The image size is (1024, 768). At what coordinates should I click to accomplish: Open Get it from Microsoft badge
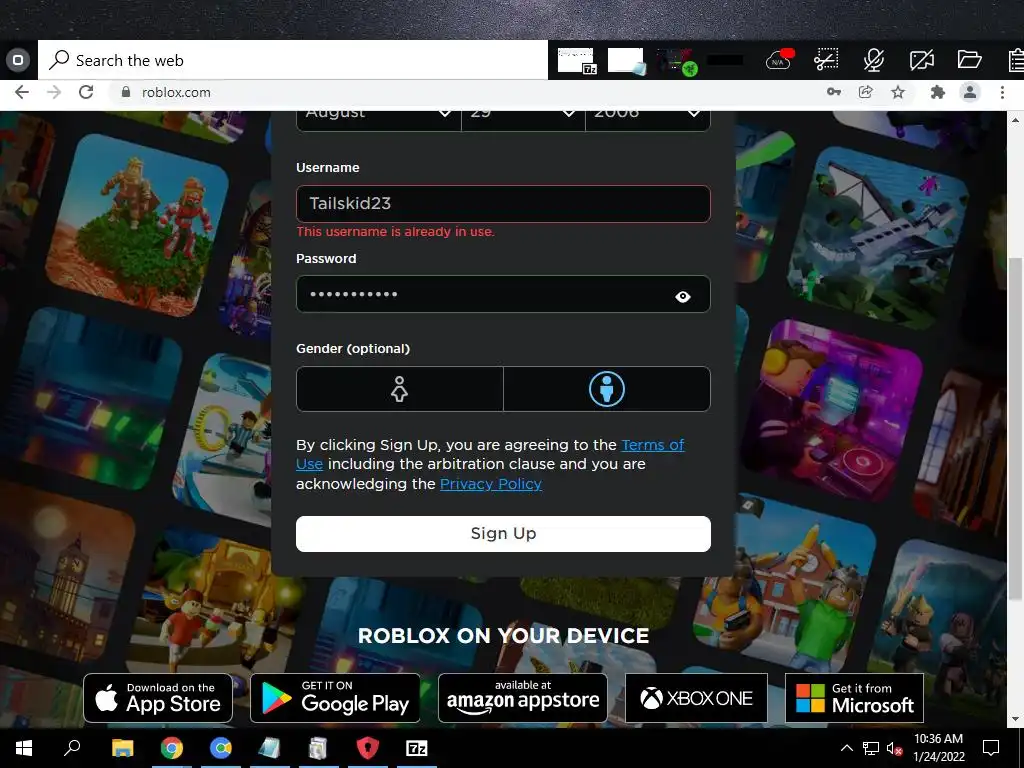[854, 698]
